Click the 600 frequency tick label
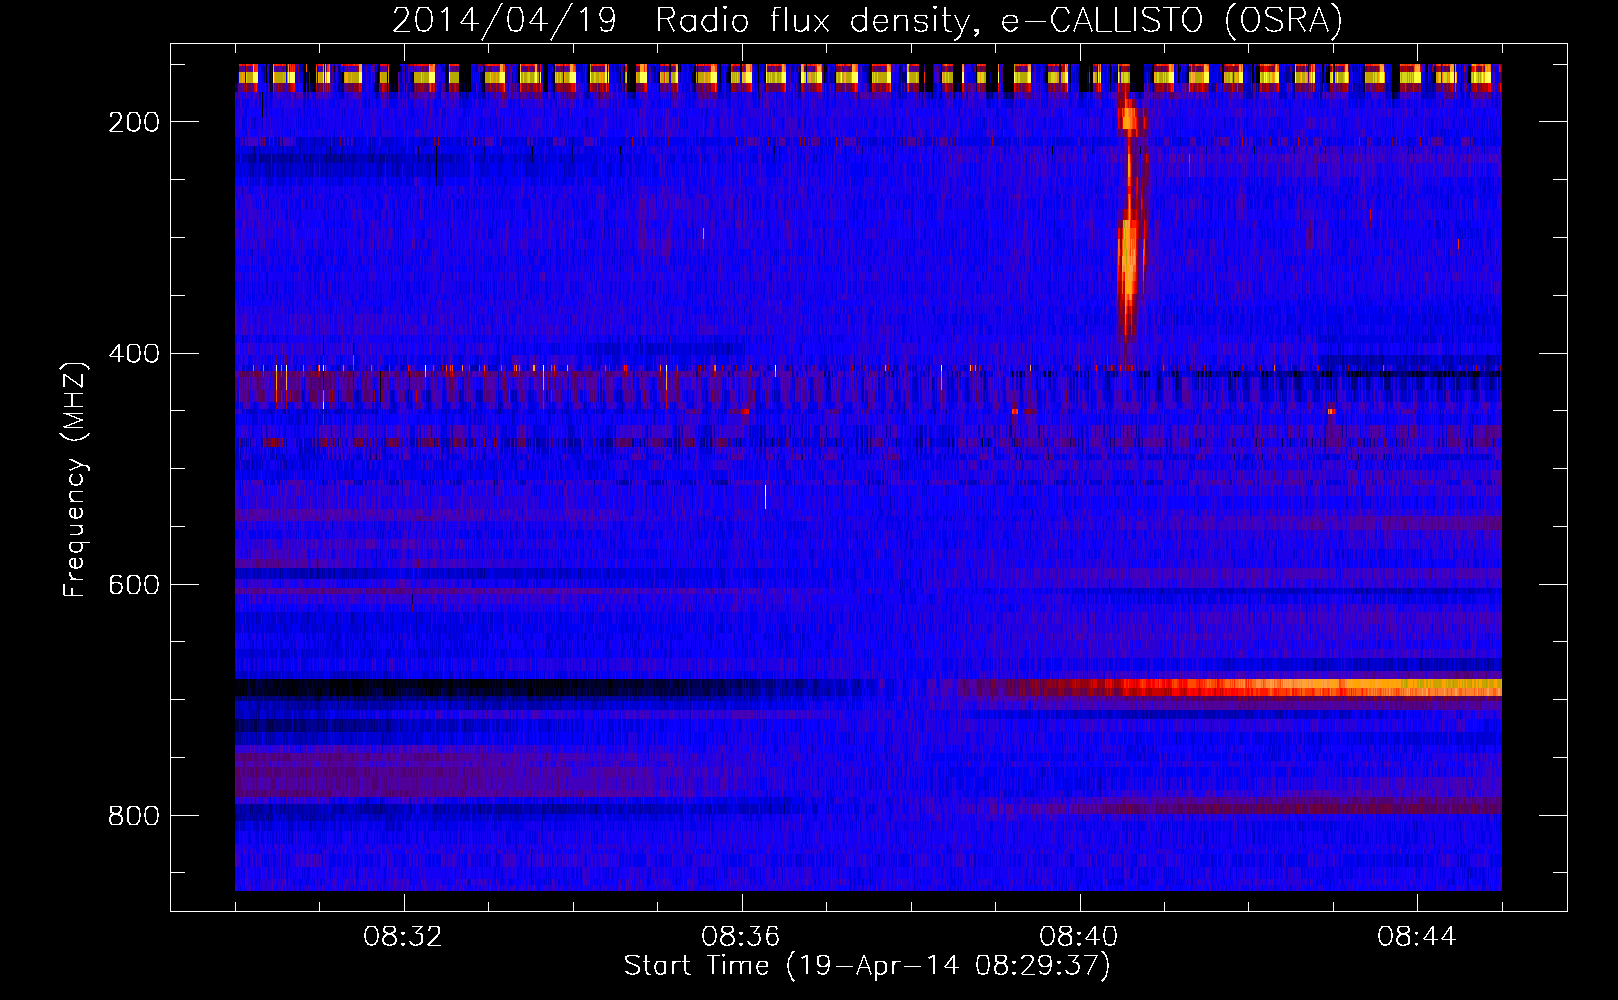The image size is (1618, 1000). coord(134,585)
